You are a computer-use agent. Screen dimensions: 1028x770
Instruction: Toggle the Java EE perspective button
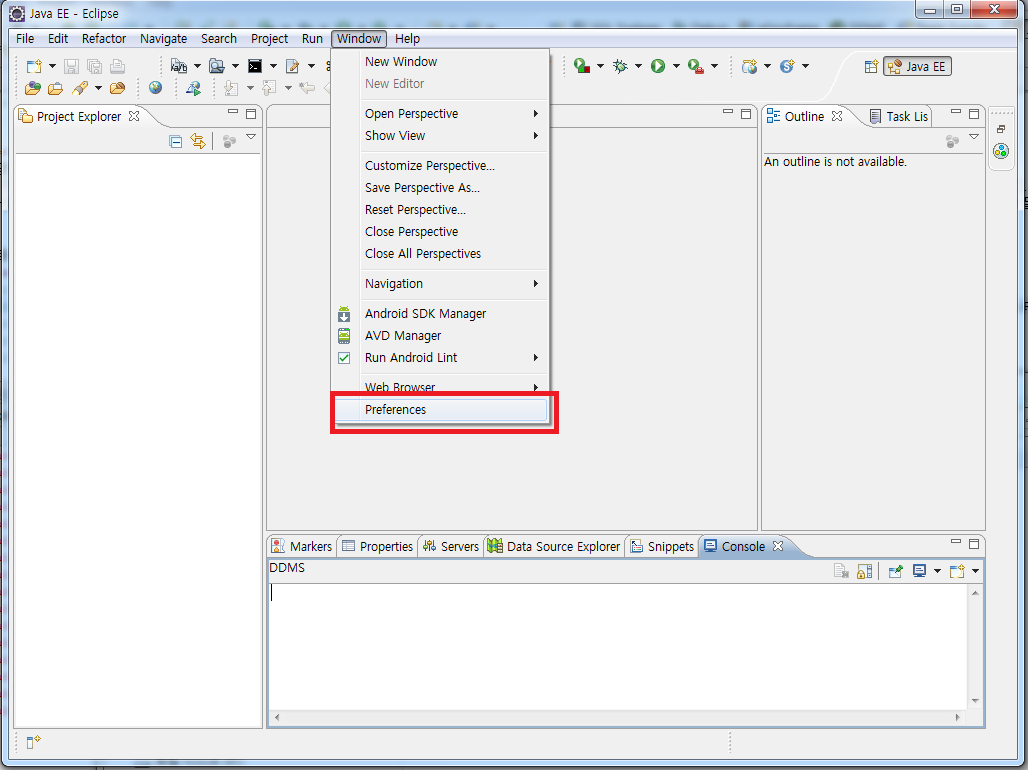coord(917,67)
